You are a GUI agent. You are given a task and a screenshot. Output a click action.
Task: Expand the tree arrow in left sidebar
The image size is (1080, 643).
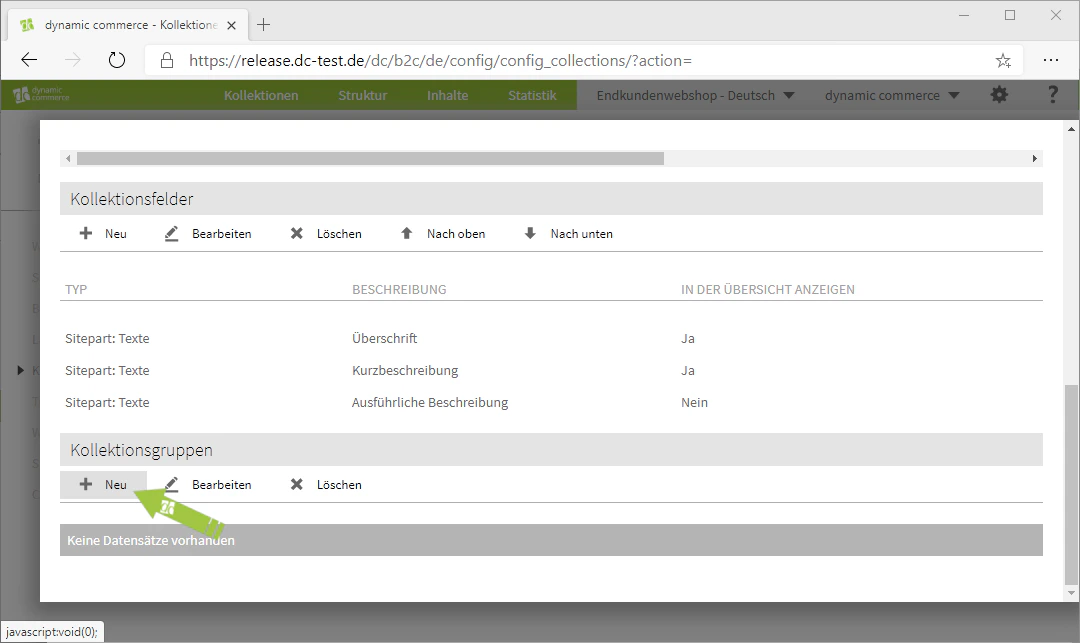[x=20, y=370]
